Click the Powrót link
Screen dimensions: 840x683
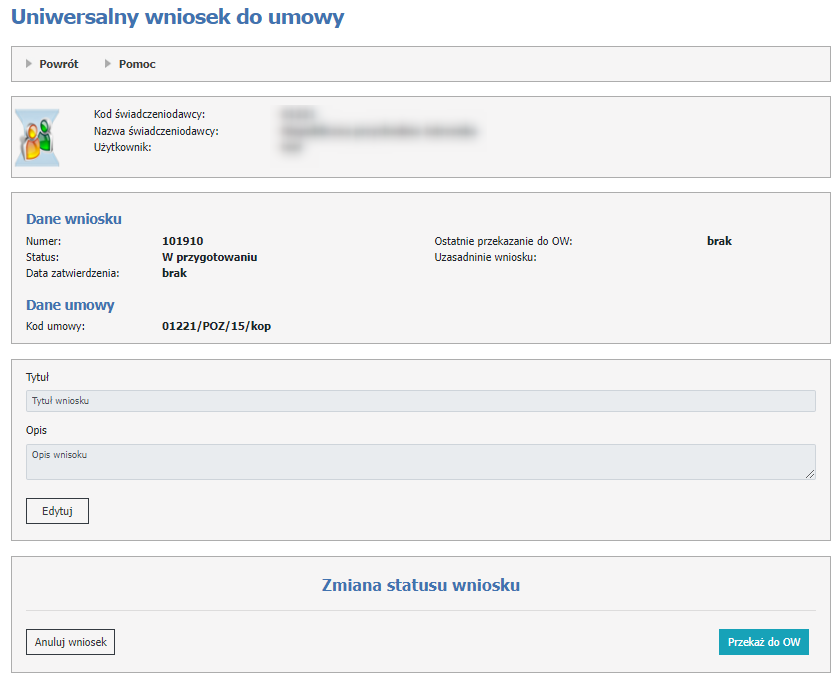tap(58, 64)
